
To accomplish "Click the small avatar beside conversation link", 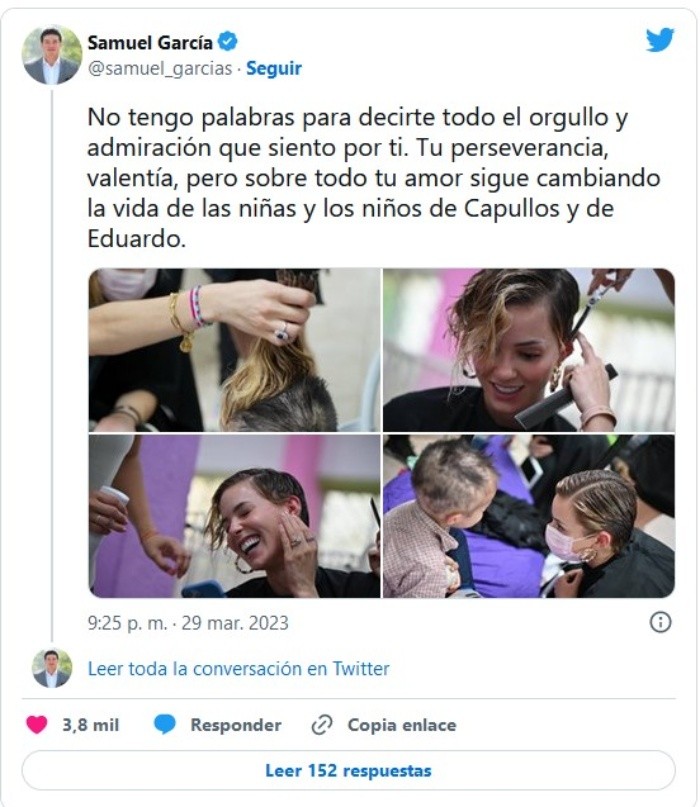I will [x=51, y=668].
